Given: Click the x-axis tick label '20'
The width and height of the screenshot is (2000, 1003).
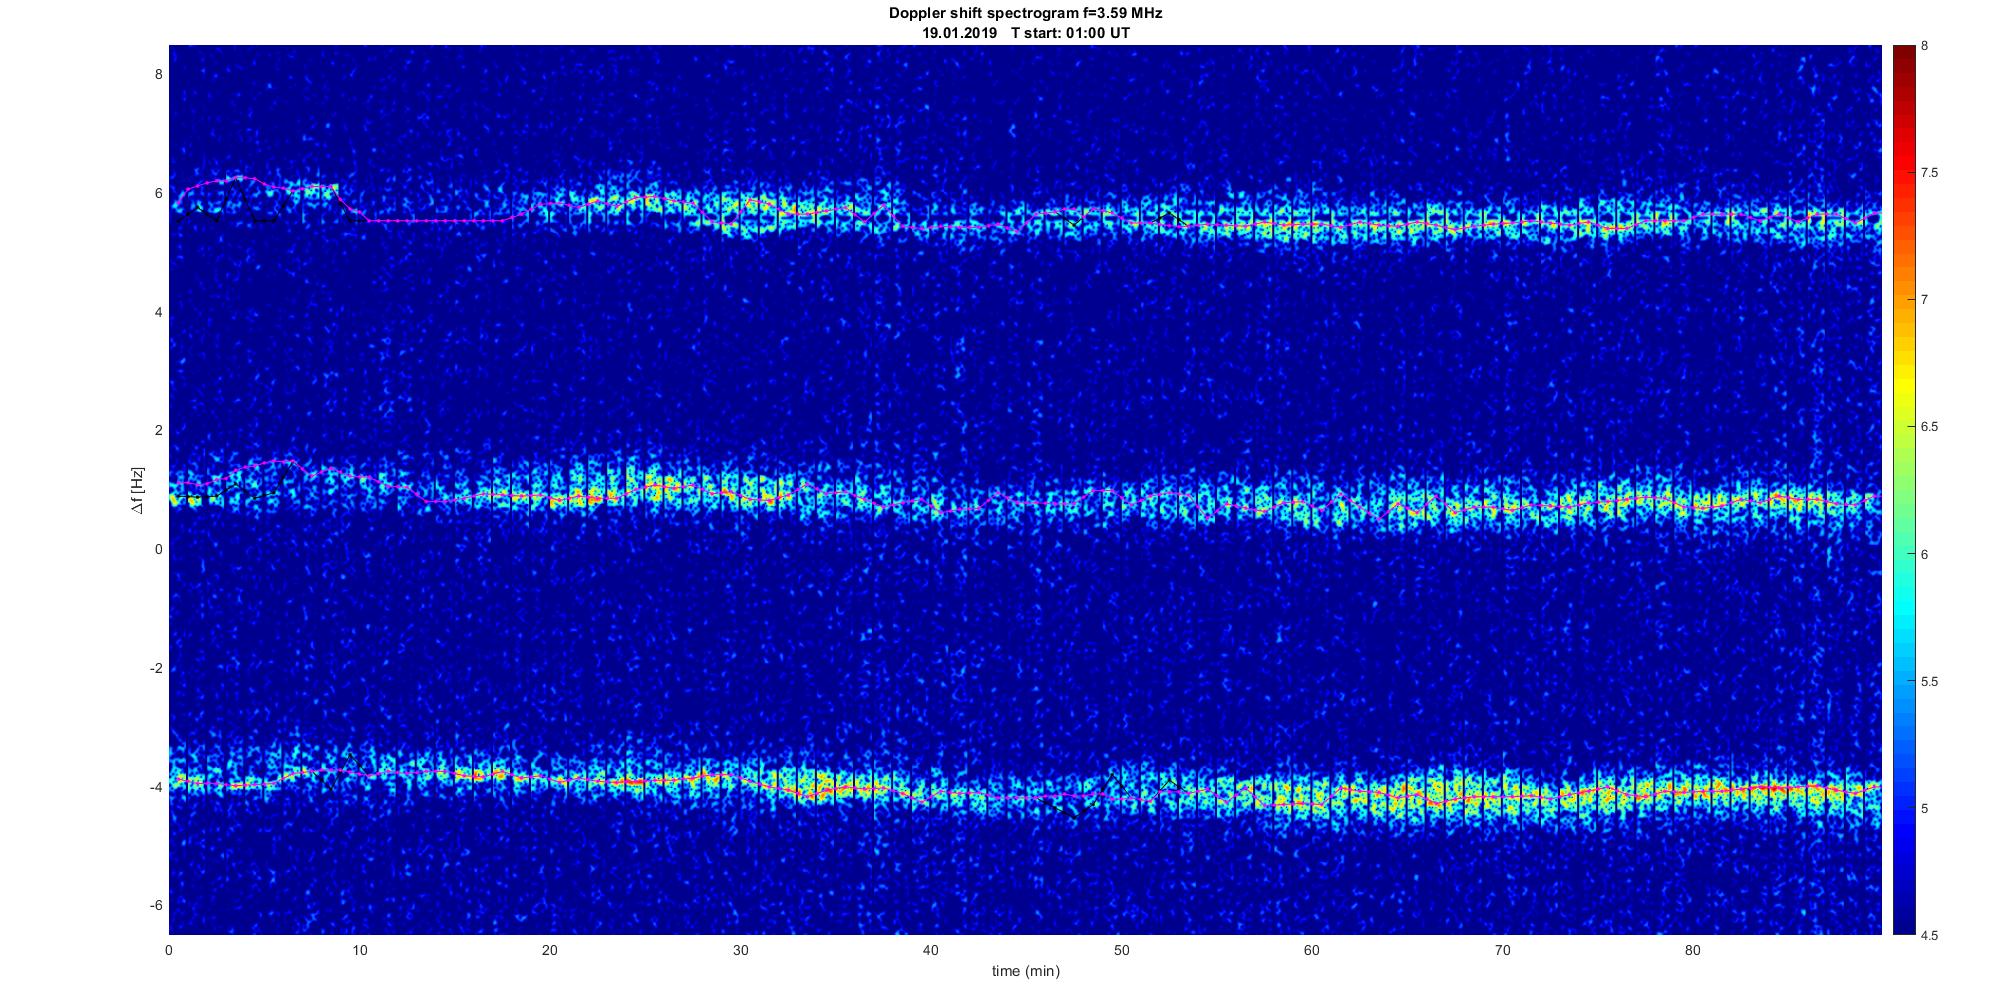Looking at the screenshot, I should [x=550, y=950].
